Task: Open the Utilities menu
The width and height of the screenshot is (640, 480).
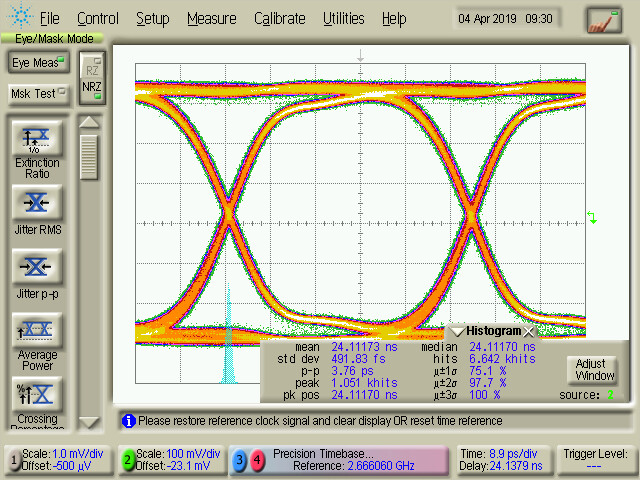Action: [x=344, y=18]
